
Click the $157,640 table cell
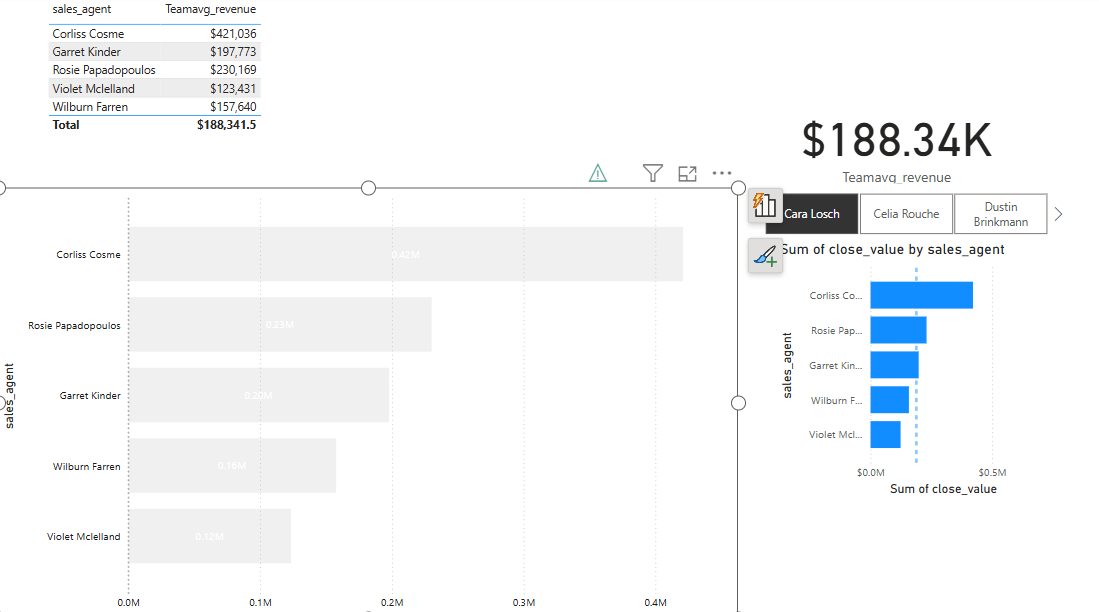click(x=233, y=107)
